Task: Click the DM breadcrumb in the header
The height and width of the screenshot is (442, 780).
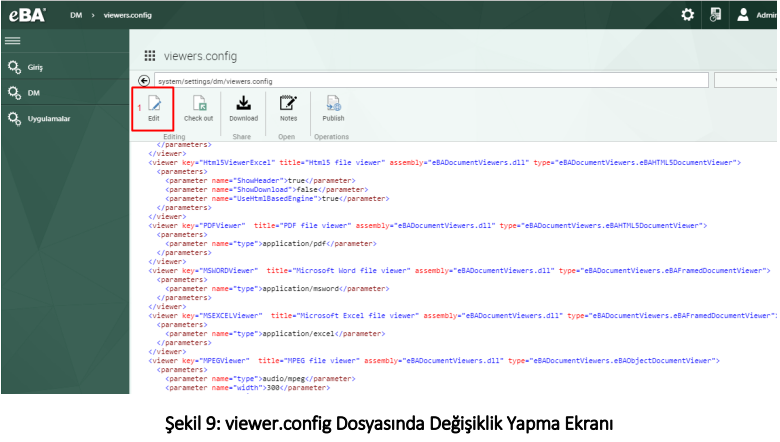Action: tap(76, 15)
